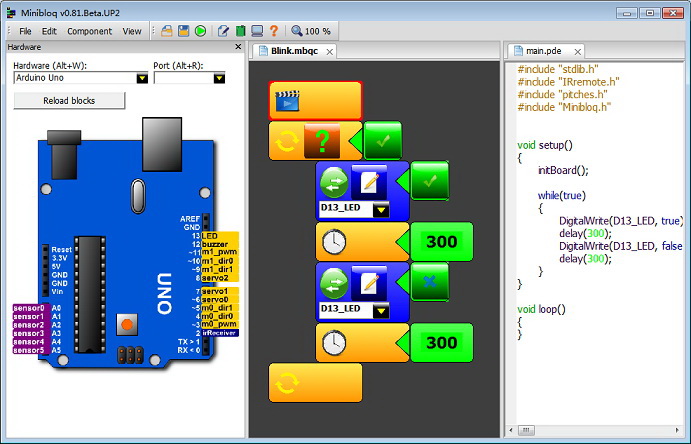Click the Save floppy disk icon
This screenshot has width=691, height=444.
(x=184, y=31)
